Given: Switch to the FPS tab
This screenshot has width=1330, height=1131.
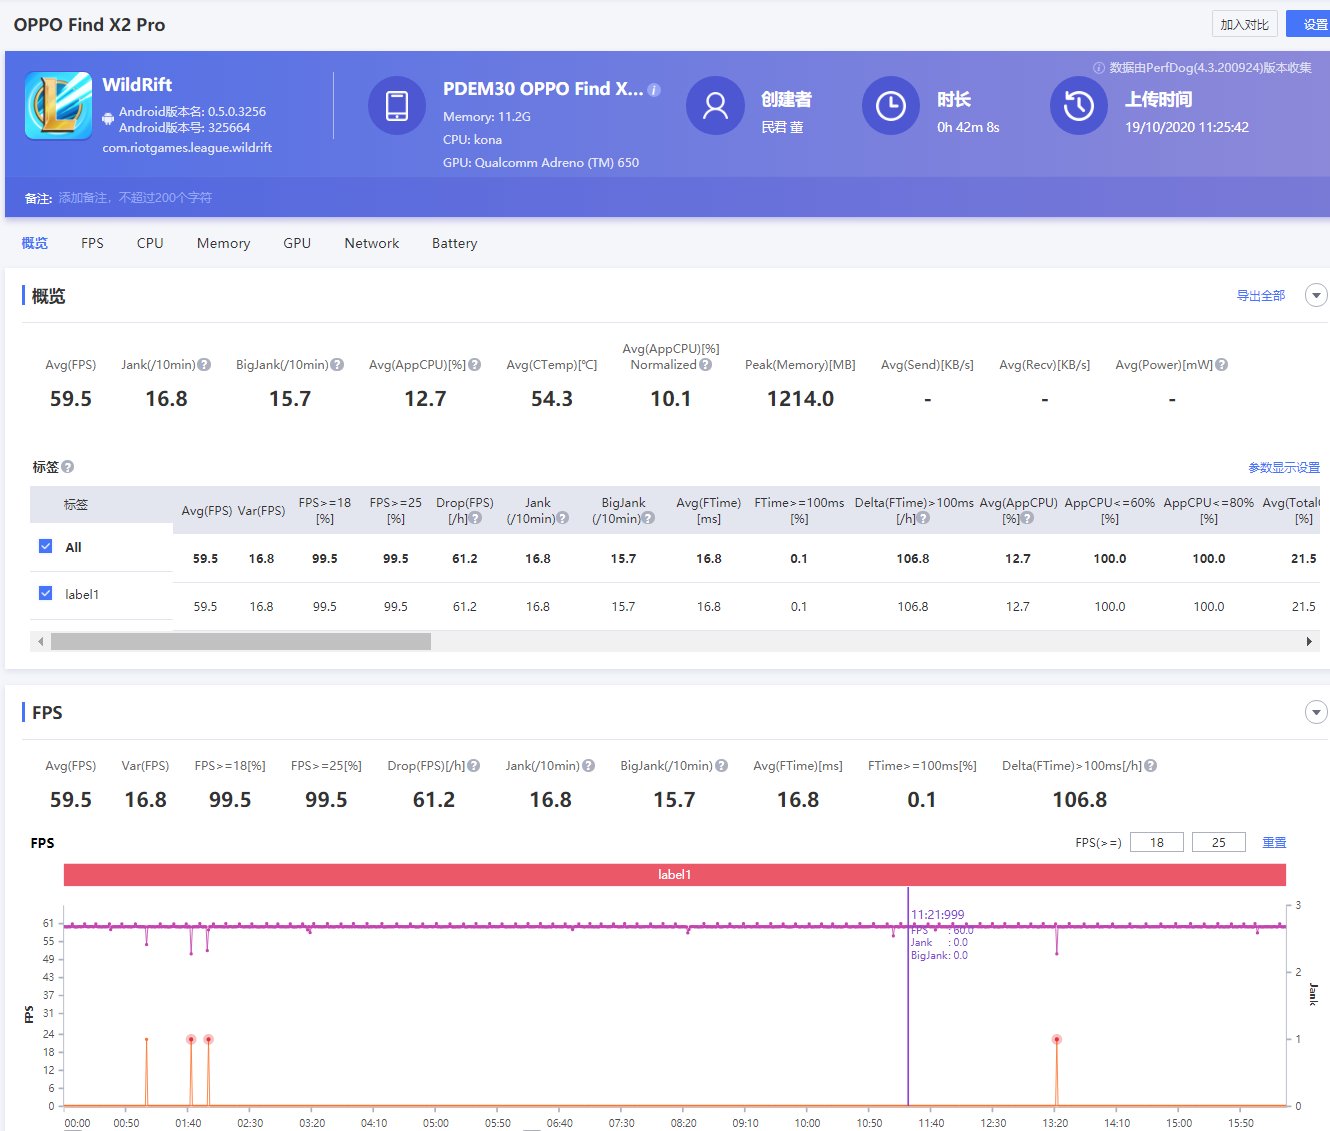Looking at the screenshot, I should click(x=92, y=243).
